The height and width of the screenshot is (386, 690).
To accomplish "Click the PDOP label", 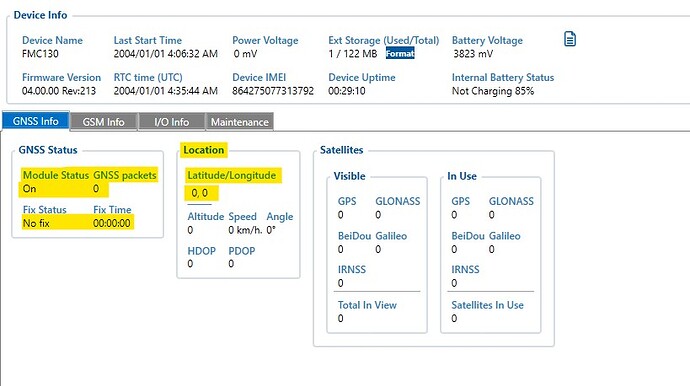I will tap(242, 251).
